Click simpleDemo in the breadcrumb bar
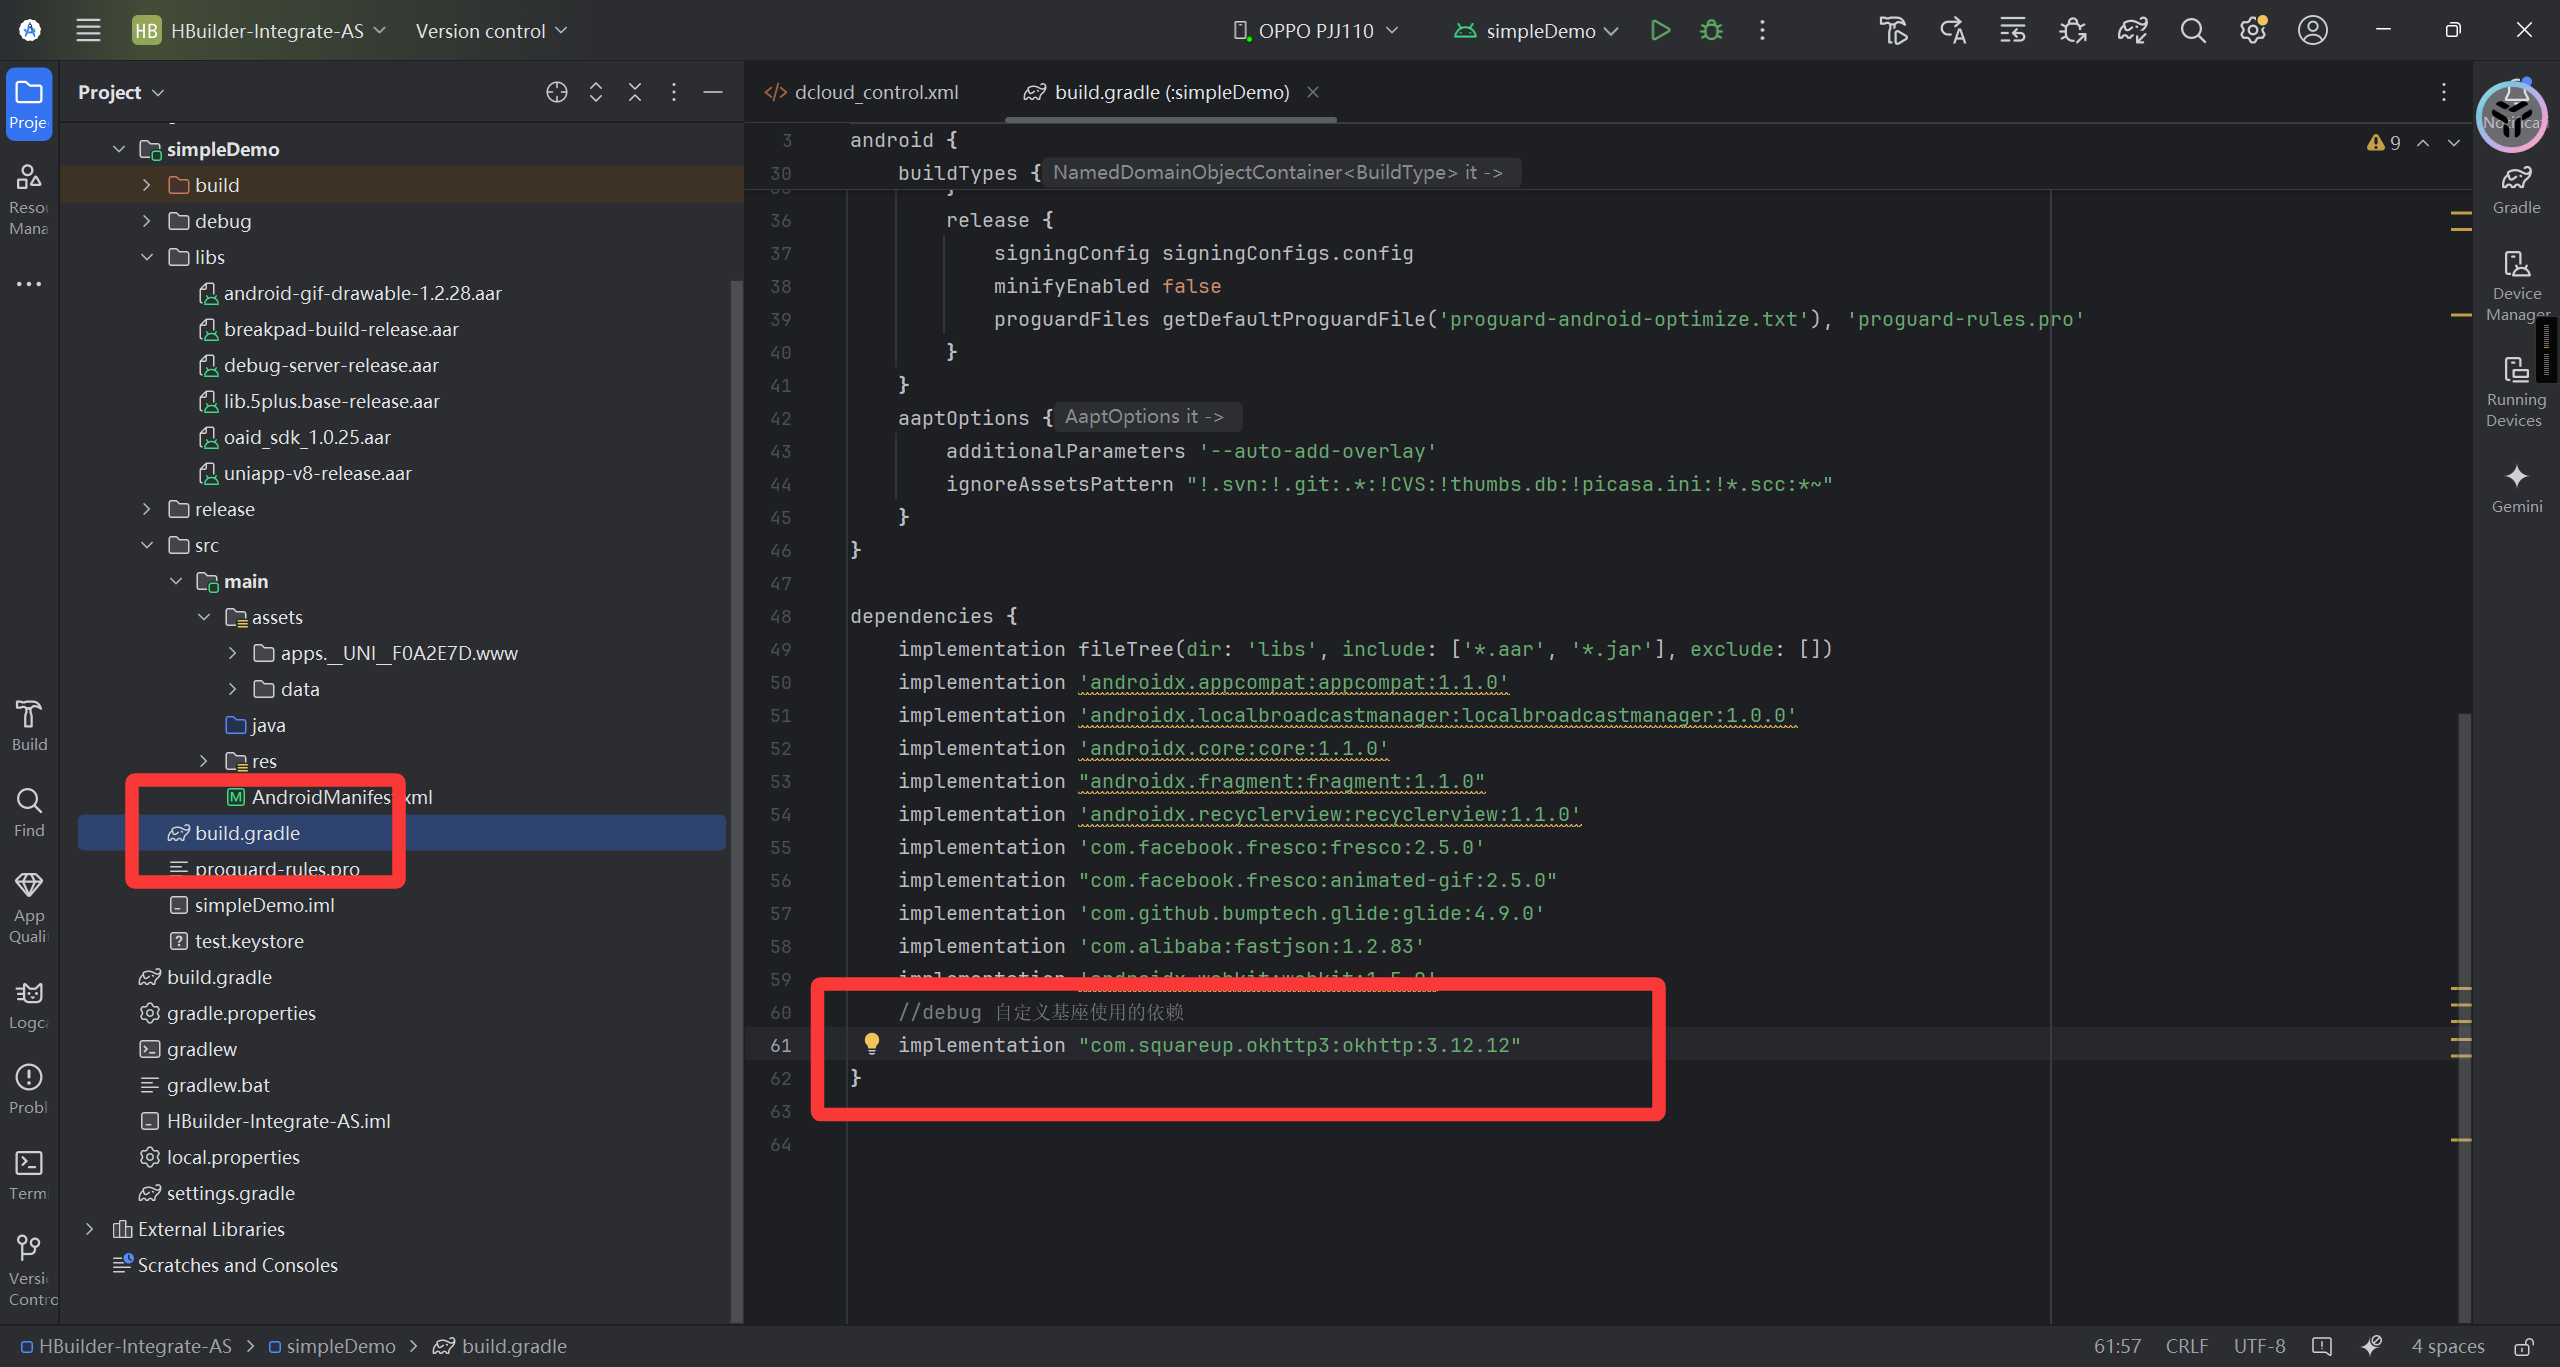The image size is (2560, 1367). (332, 1346)
